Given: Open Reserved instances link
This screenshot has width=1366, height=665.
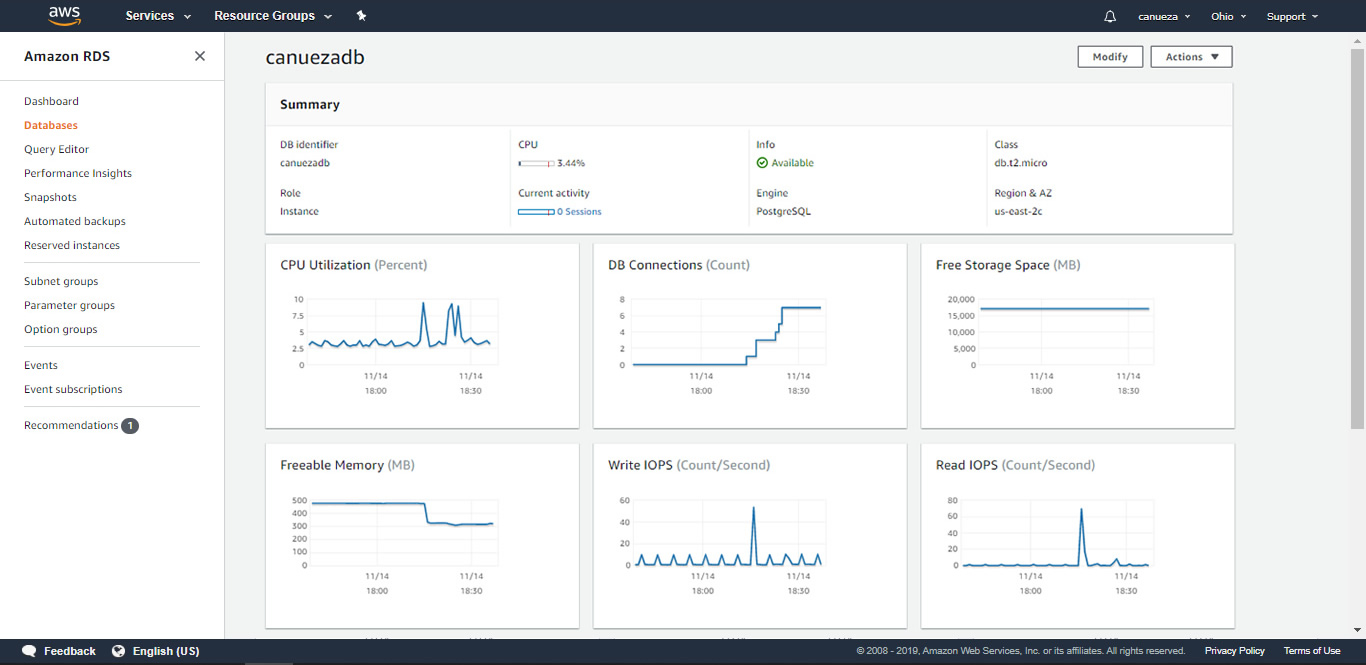Looking at the screenshot, I should point(72,245).
